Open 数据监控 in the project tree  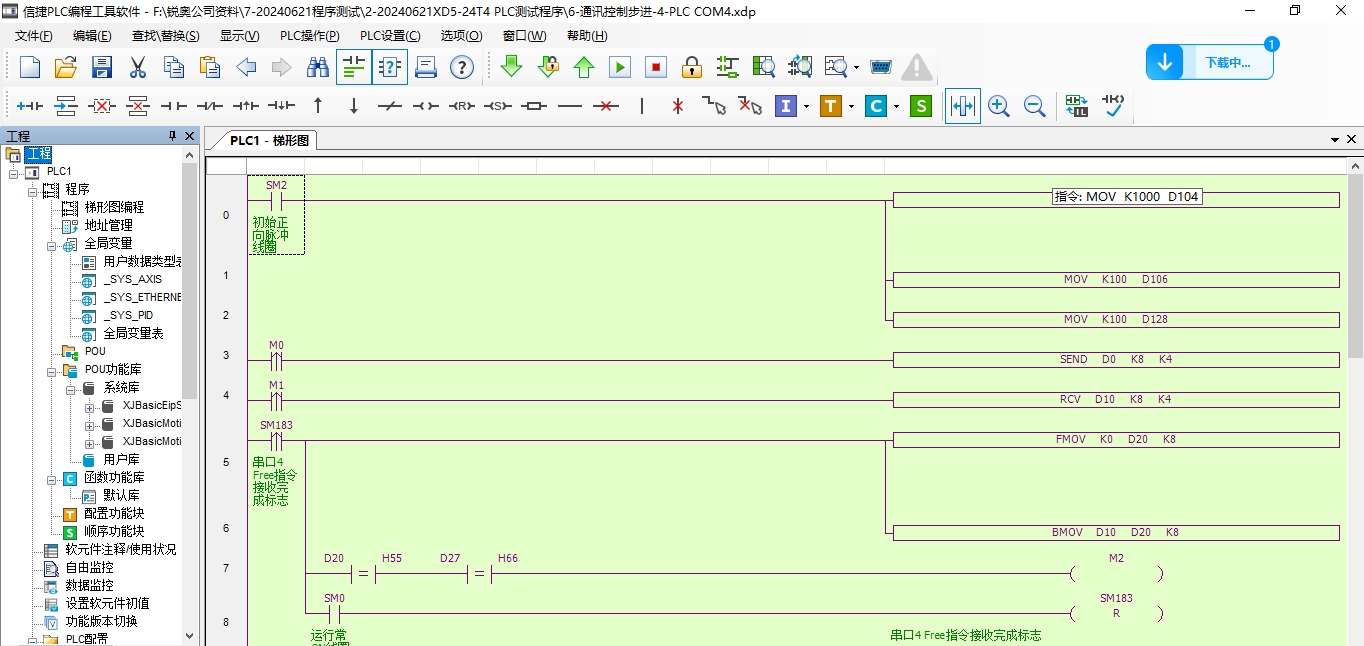[x=89, y=585]
